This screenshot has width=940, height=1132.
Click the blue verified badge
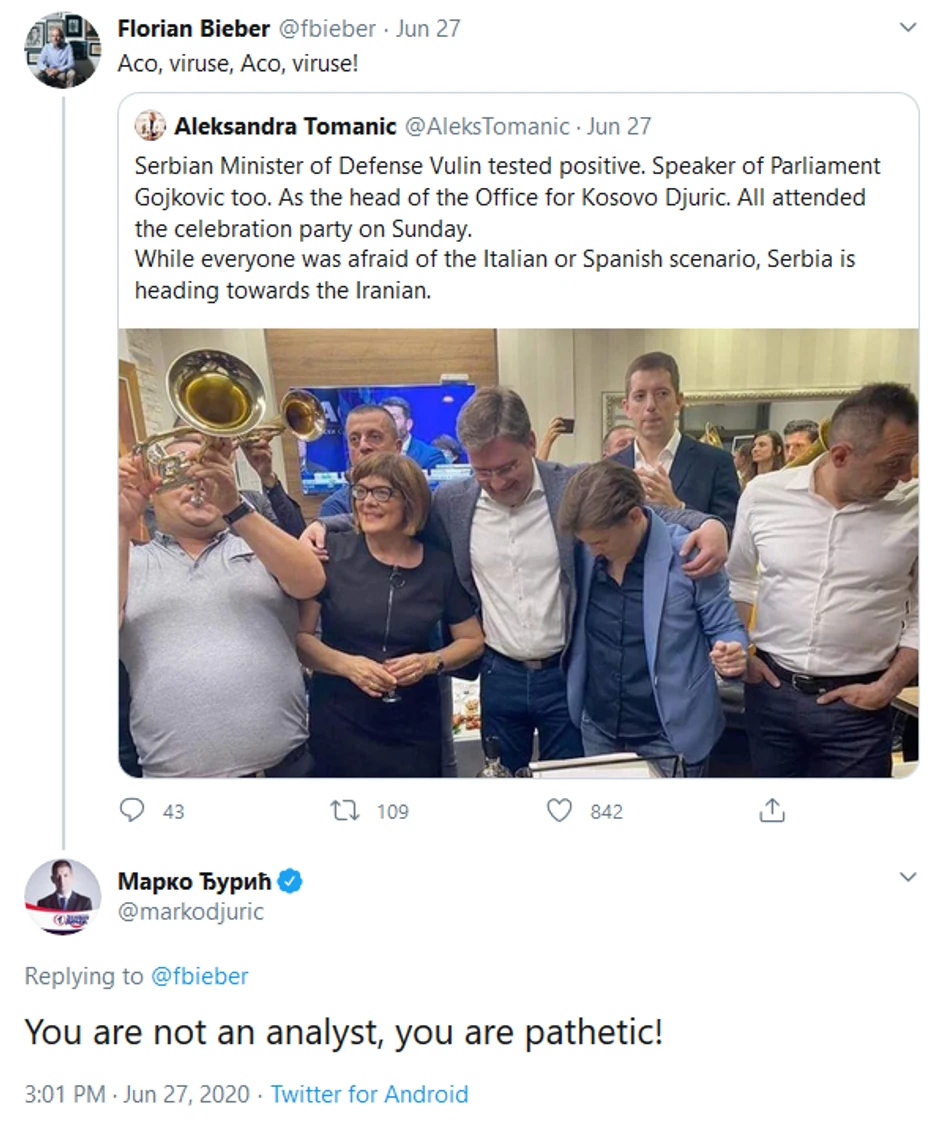coord(290,881)
